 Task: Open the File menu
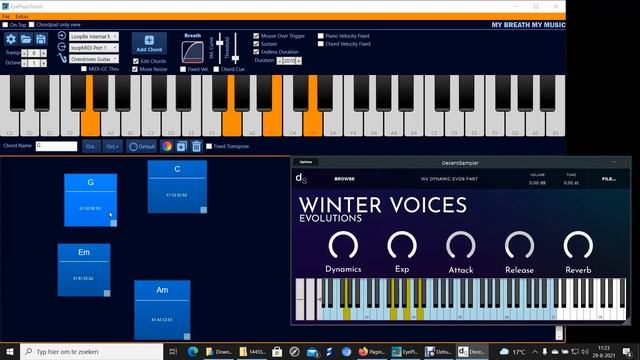(x=6, y=17)
